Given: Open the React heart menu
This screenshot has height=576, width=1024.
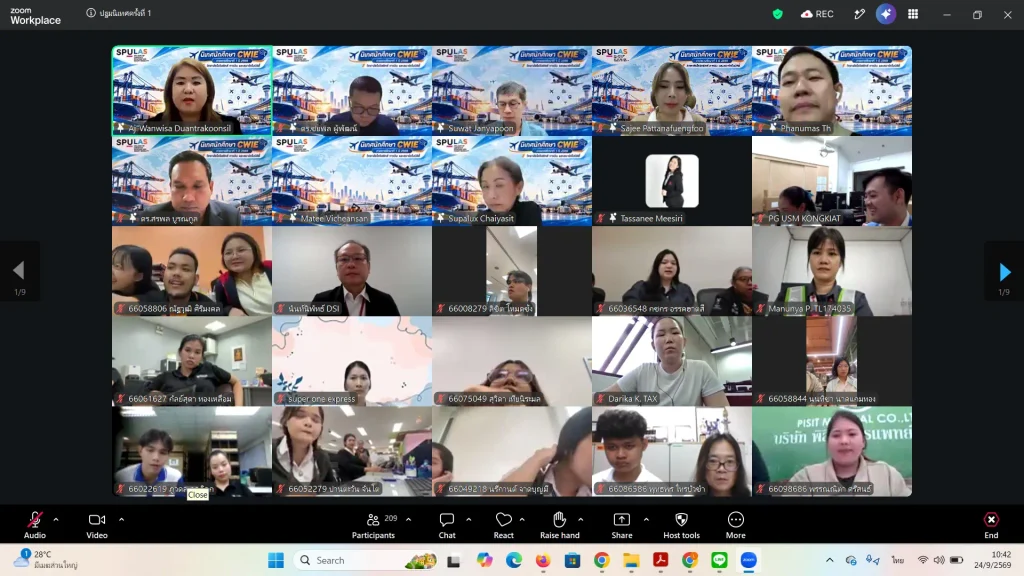Looking at the screenshot, I should [x=504, y=524].
